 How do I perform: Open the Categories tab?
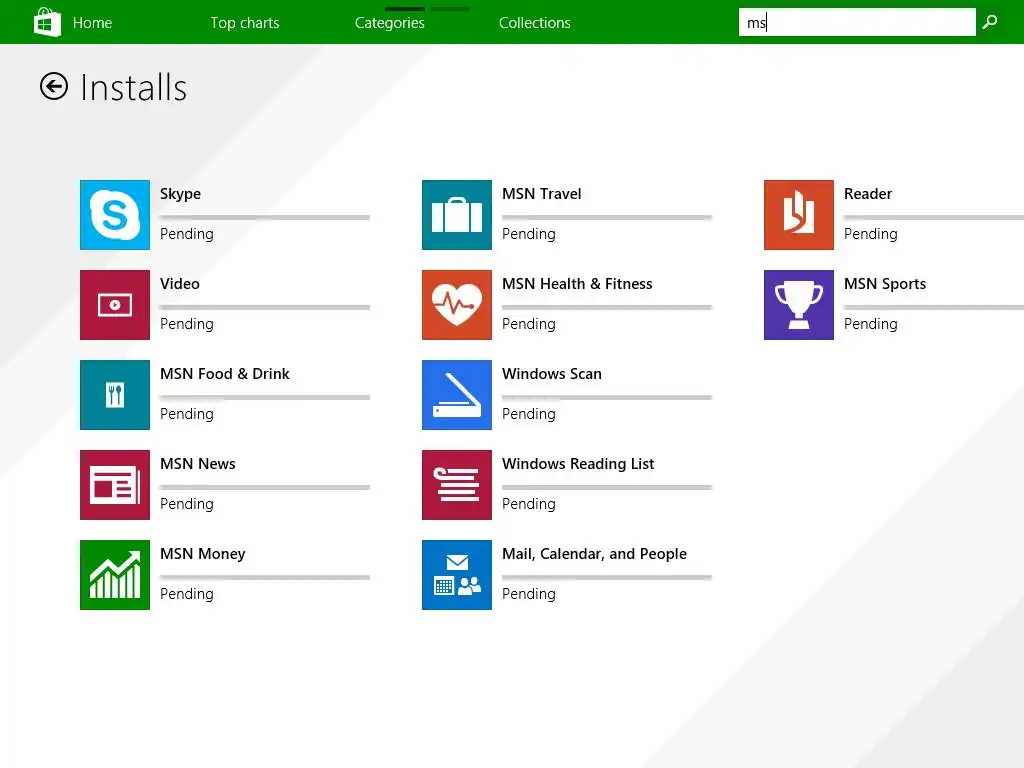coord(389,23)
